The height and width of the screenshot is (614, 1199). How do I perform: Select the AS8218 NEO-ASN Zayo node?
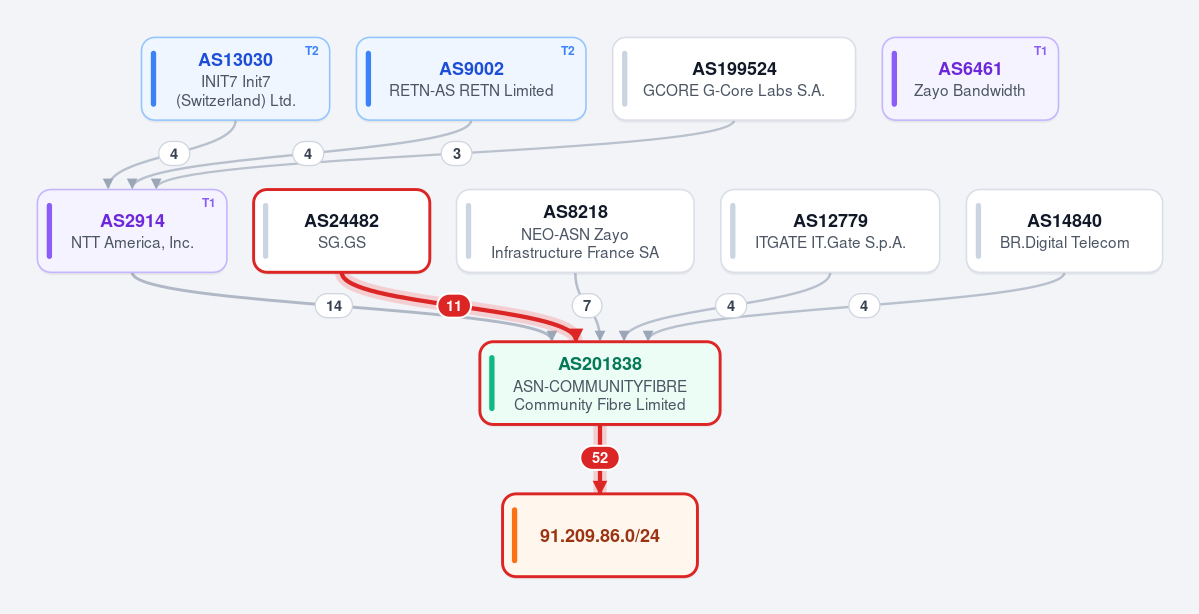[575, 231]
